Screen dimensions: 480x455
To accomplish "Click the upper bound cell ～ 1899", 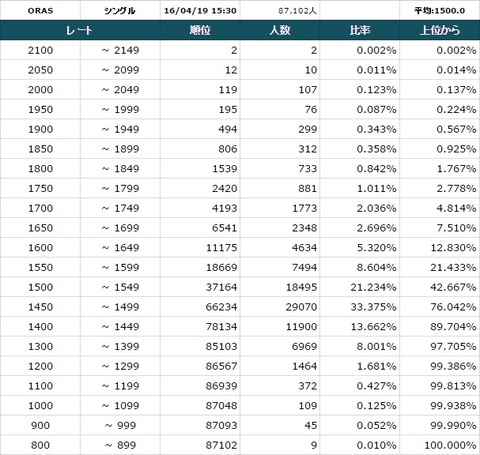I will (120, 149).
